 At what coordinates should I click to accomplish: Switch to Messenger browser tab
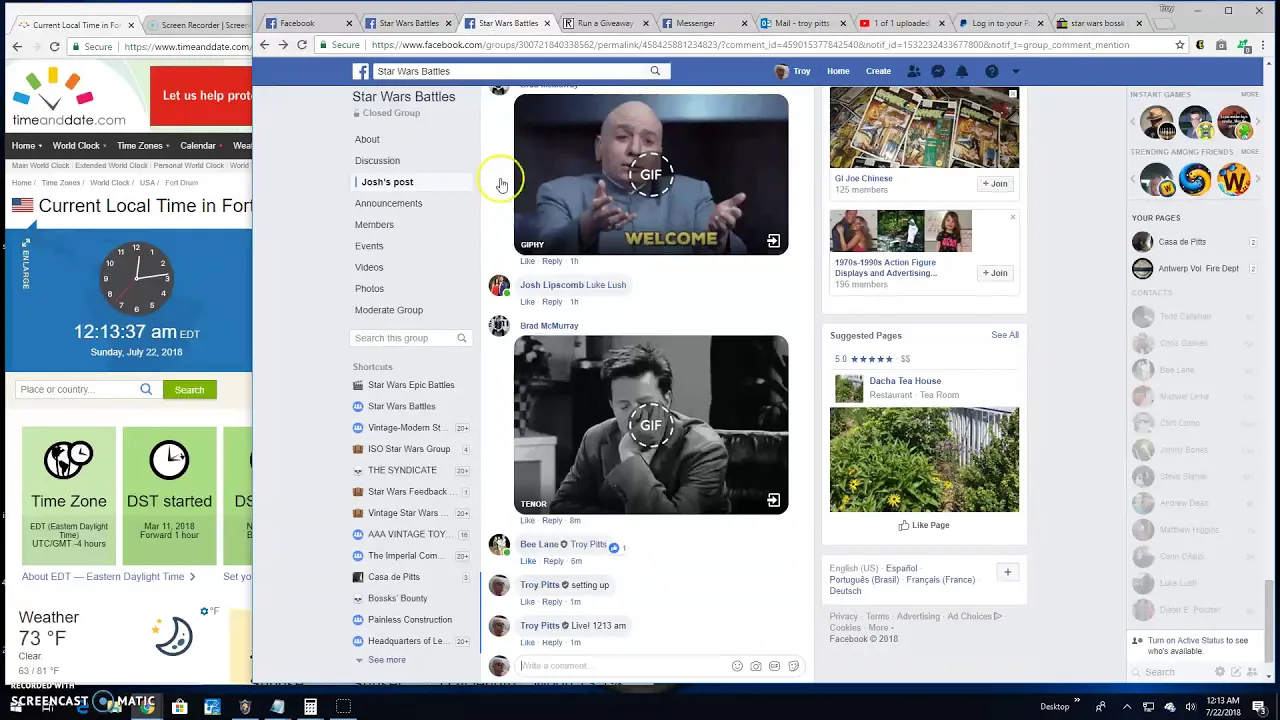704,23
